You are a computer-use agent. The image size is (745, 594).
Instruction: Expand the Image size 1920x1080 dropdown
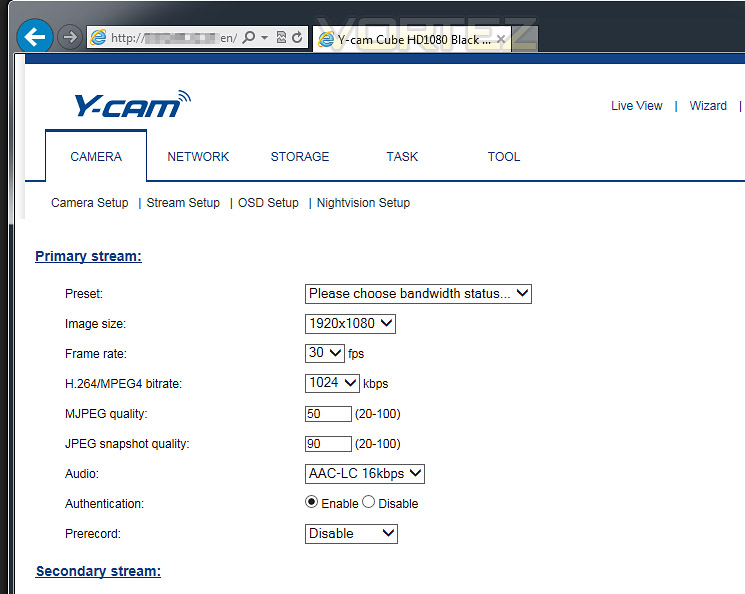(x=350, y=324)
